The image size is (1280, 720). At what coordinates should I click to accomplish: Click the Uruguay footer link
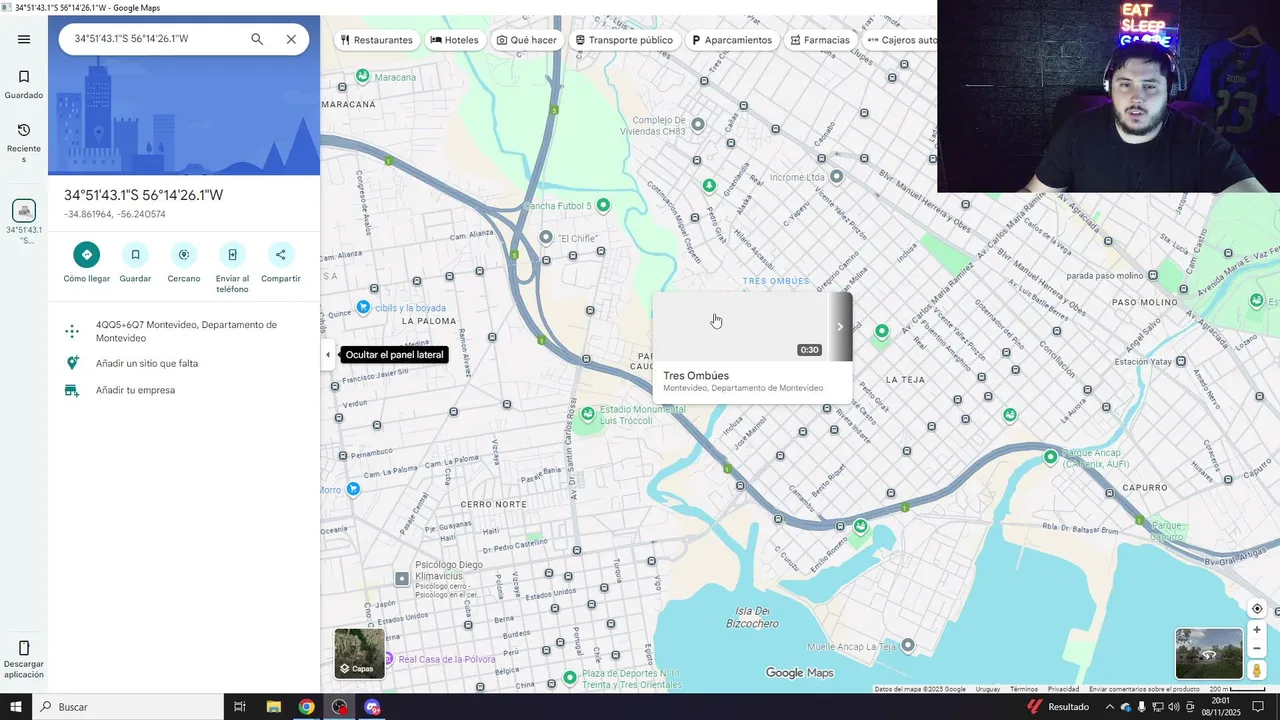pyautogui.click(x=987, y=689)
